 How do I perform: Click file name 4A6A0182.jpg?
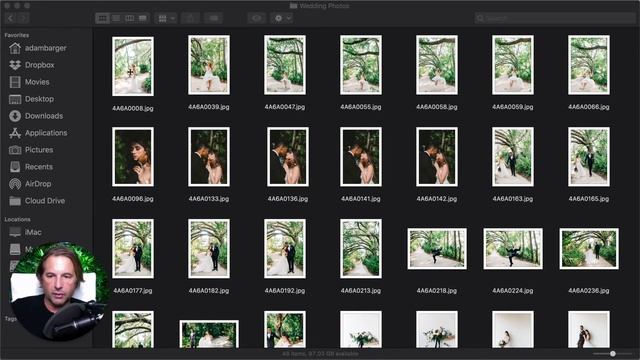click(209, 291)
